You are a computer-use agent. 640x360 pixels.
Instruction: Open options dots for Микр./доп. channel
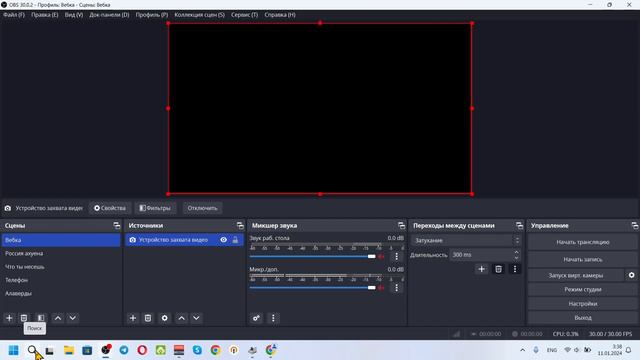pyautogui.click(x=396, y=288)
